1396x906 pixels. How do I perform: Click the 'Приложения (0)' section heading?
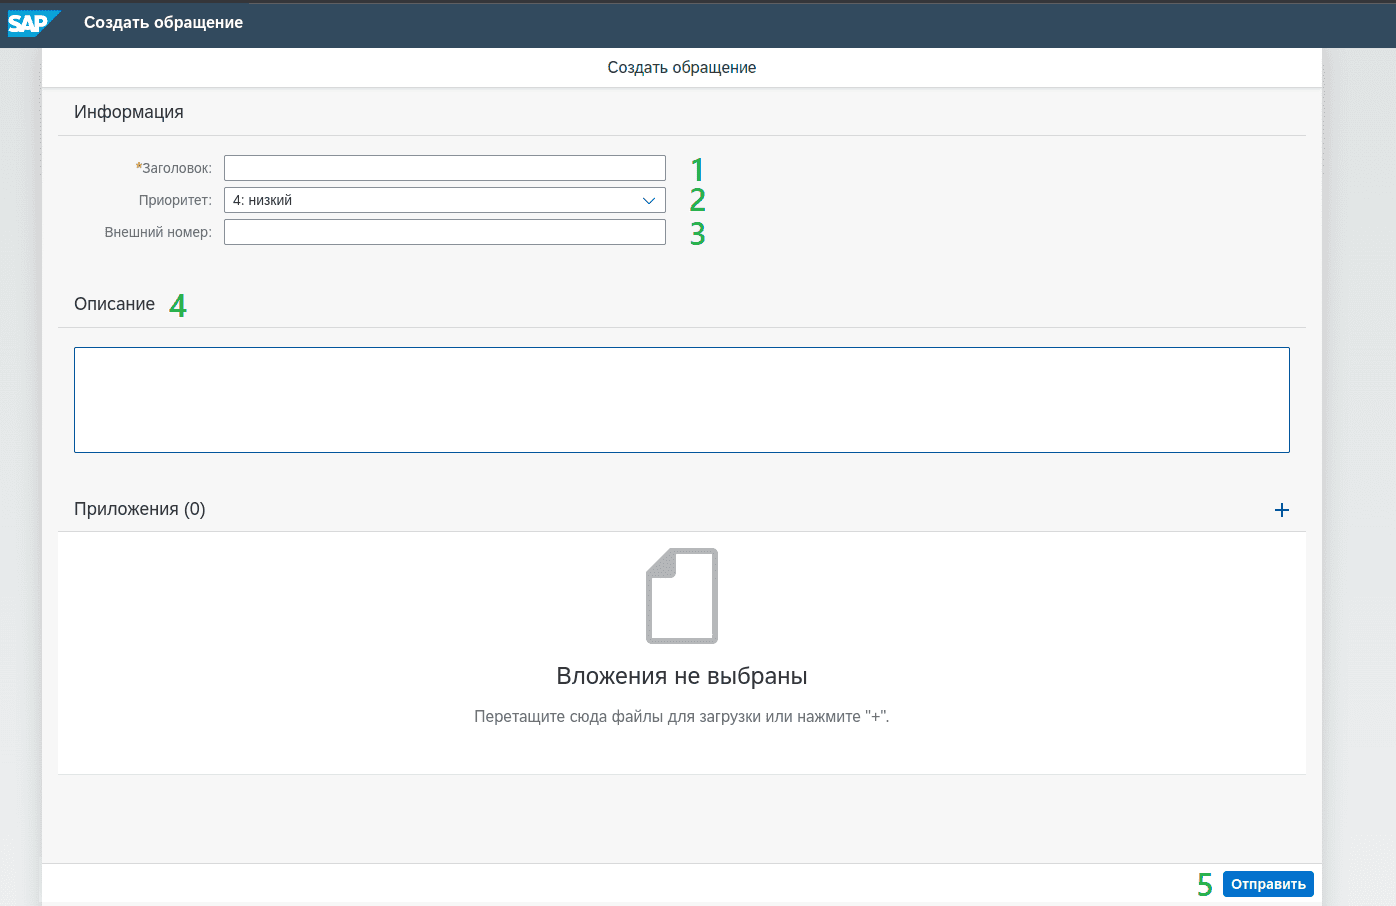(140, 509)
